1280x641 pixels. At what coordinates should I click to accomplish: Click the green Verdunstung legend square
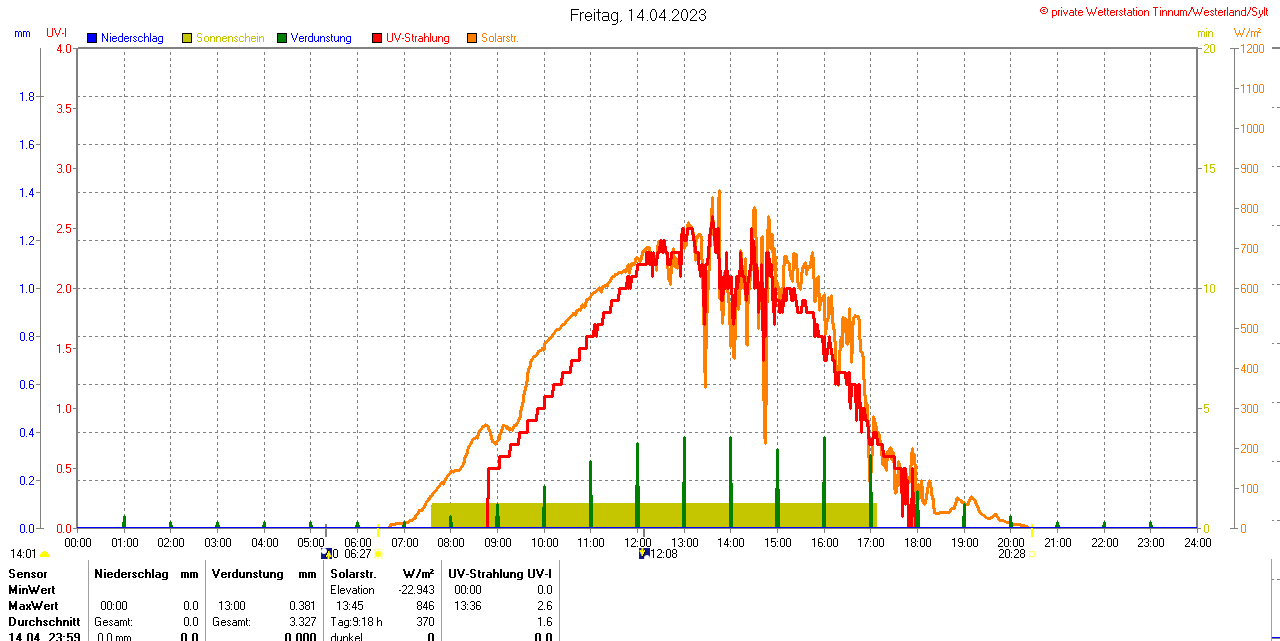tap(282, 38)
